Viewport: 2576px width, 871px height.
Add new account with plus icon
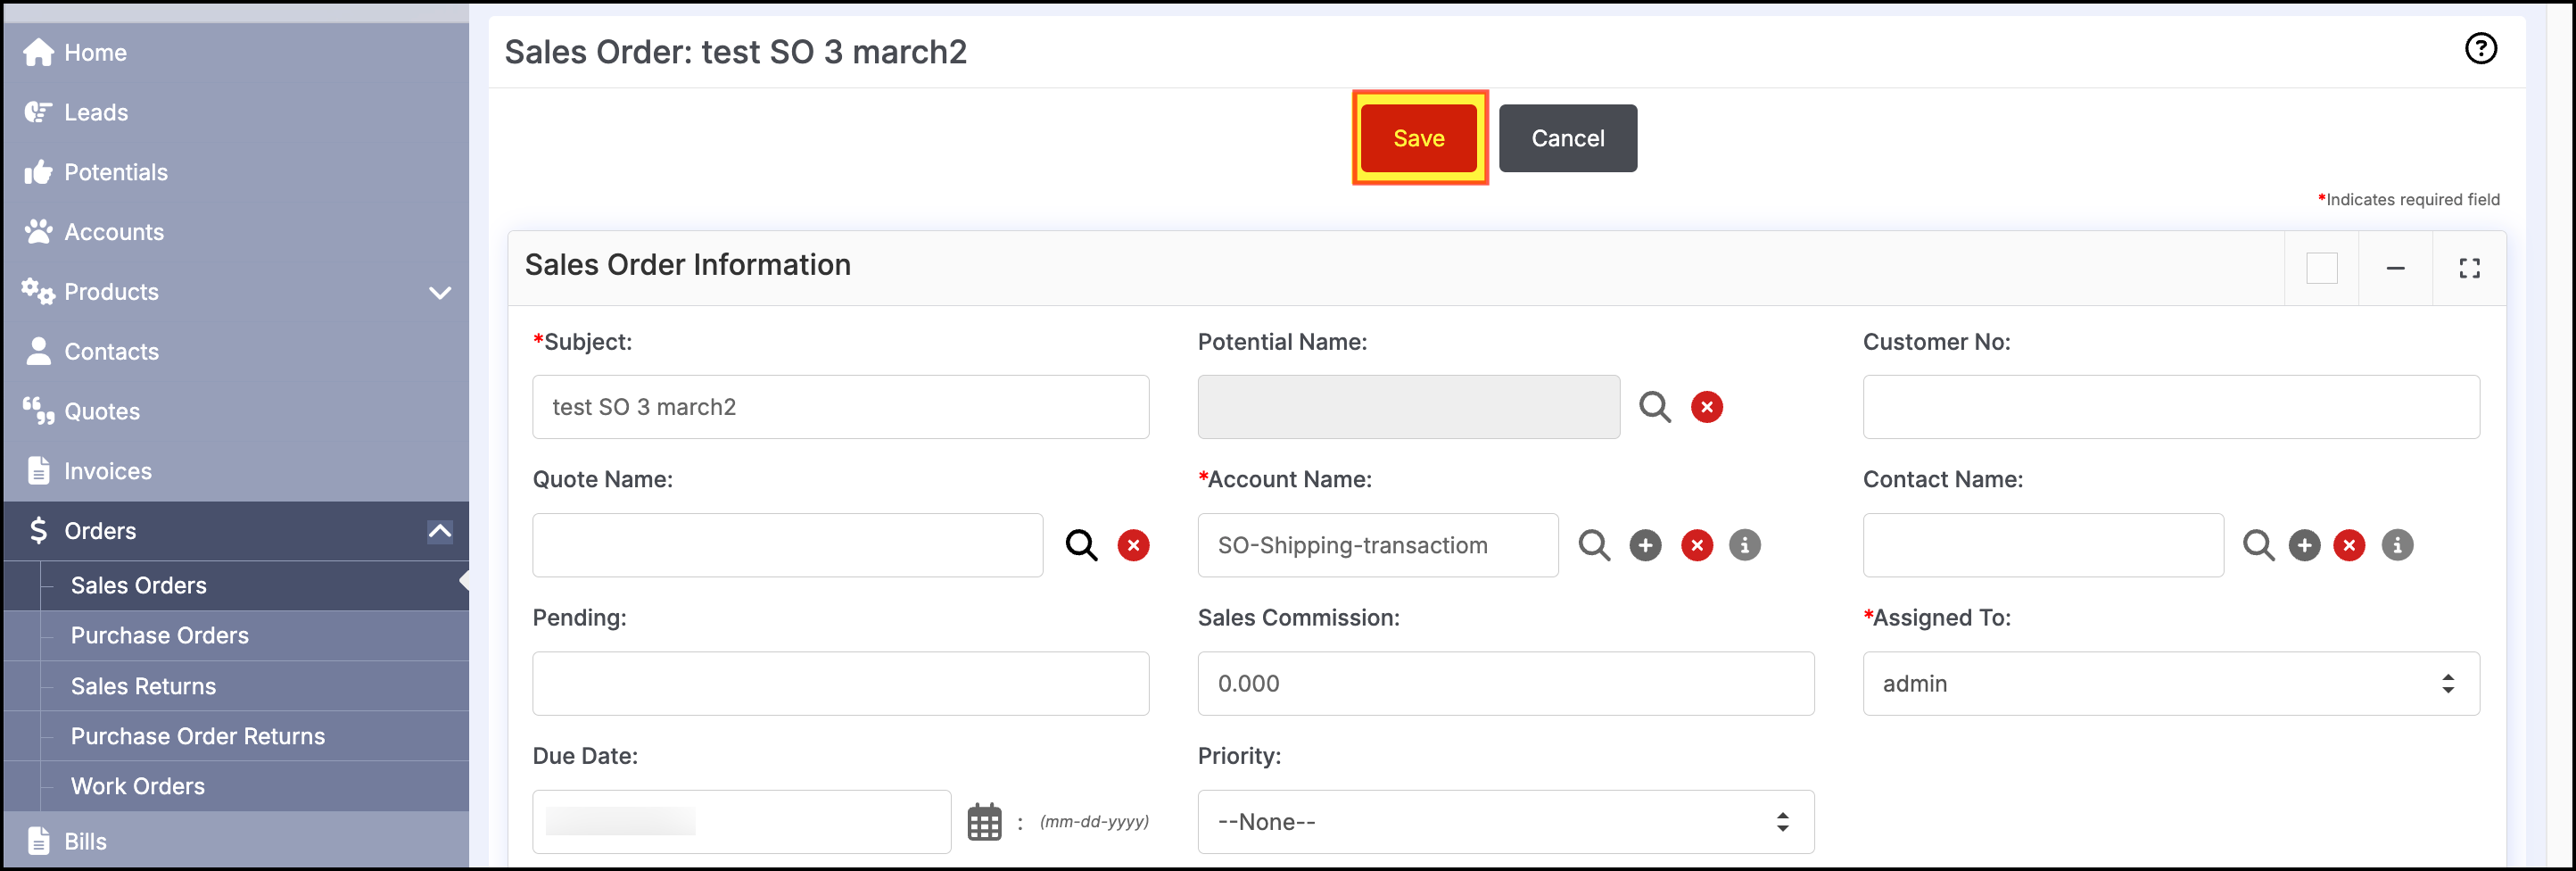coord(1645,545)
